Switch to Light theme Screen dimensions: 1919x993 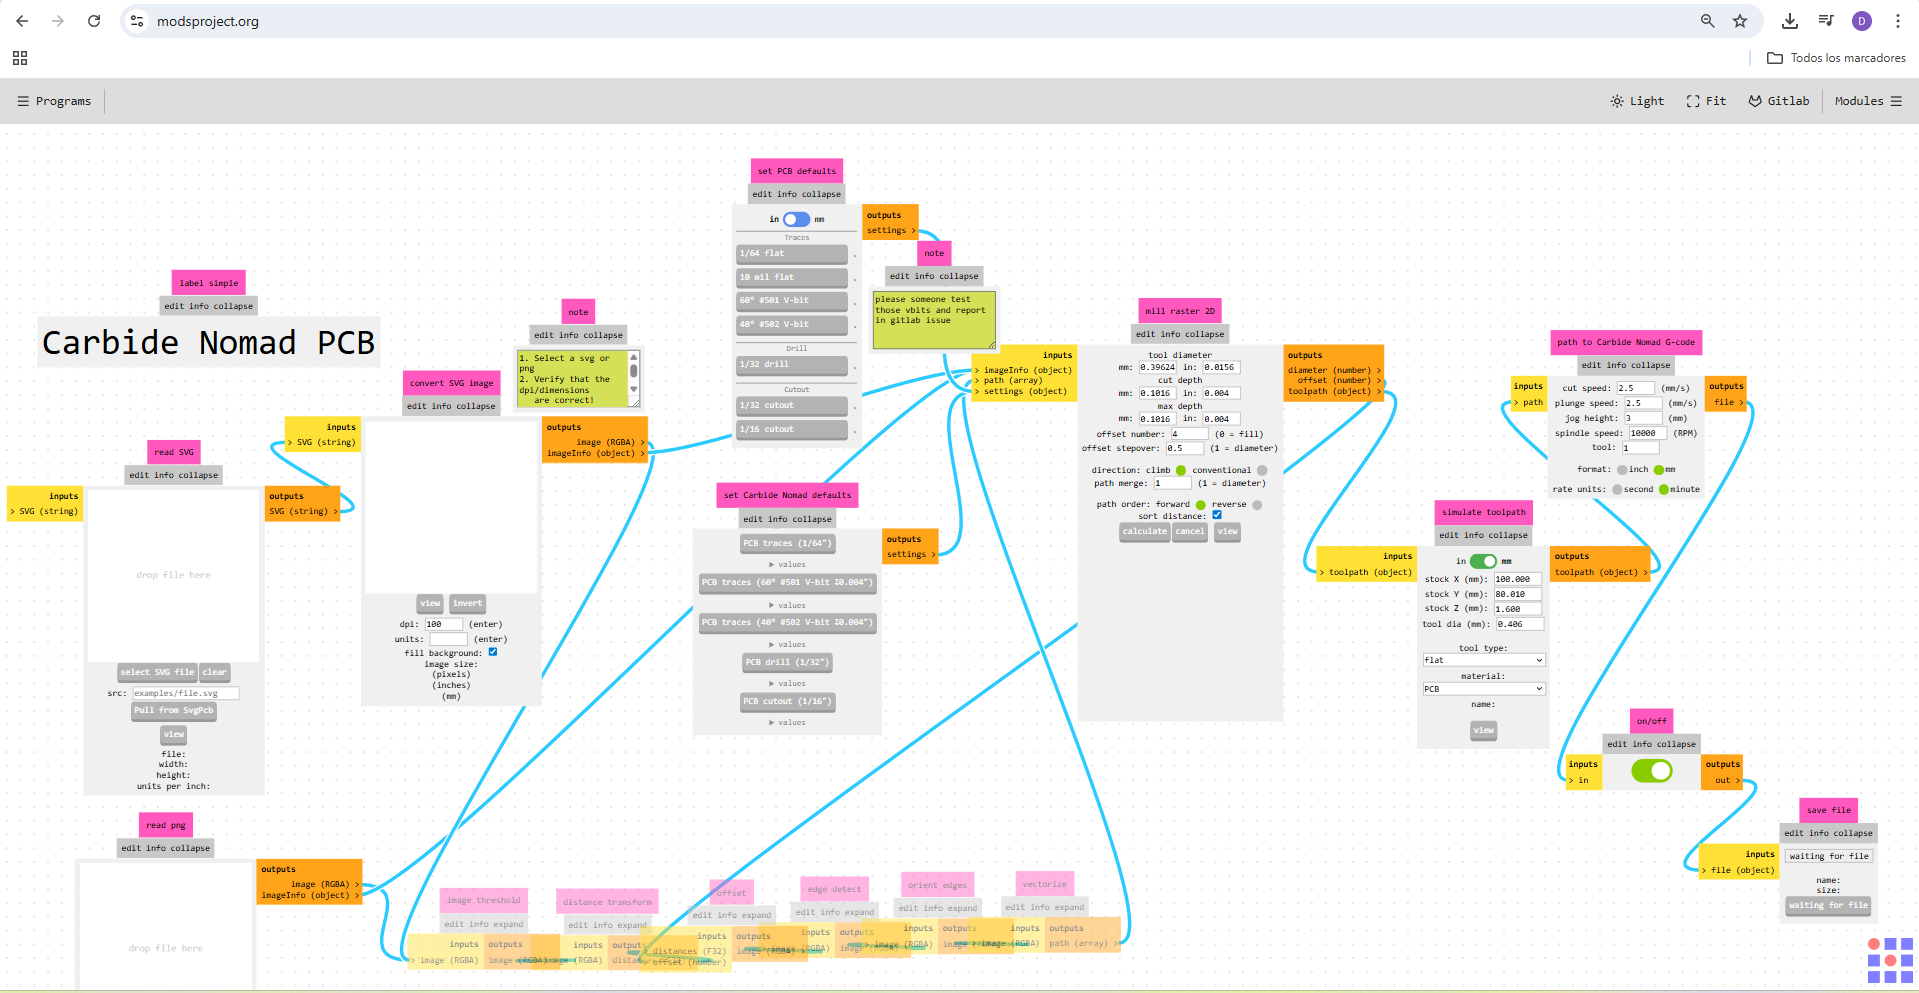tap(1637, 101)
